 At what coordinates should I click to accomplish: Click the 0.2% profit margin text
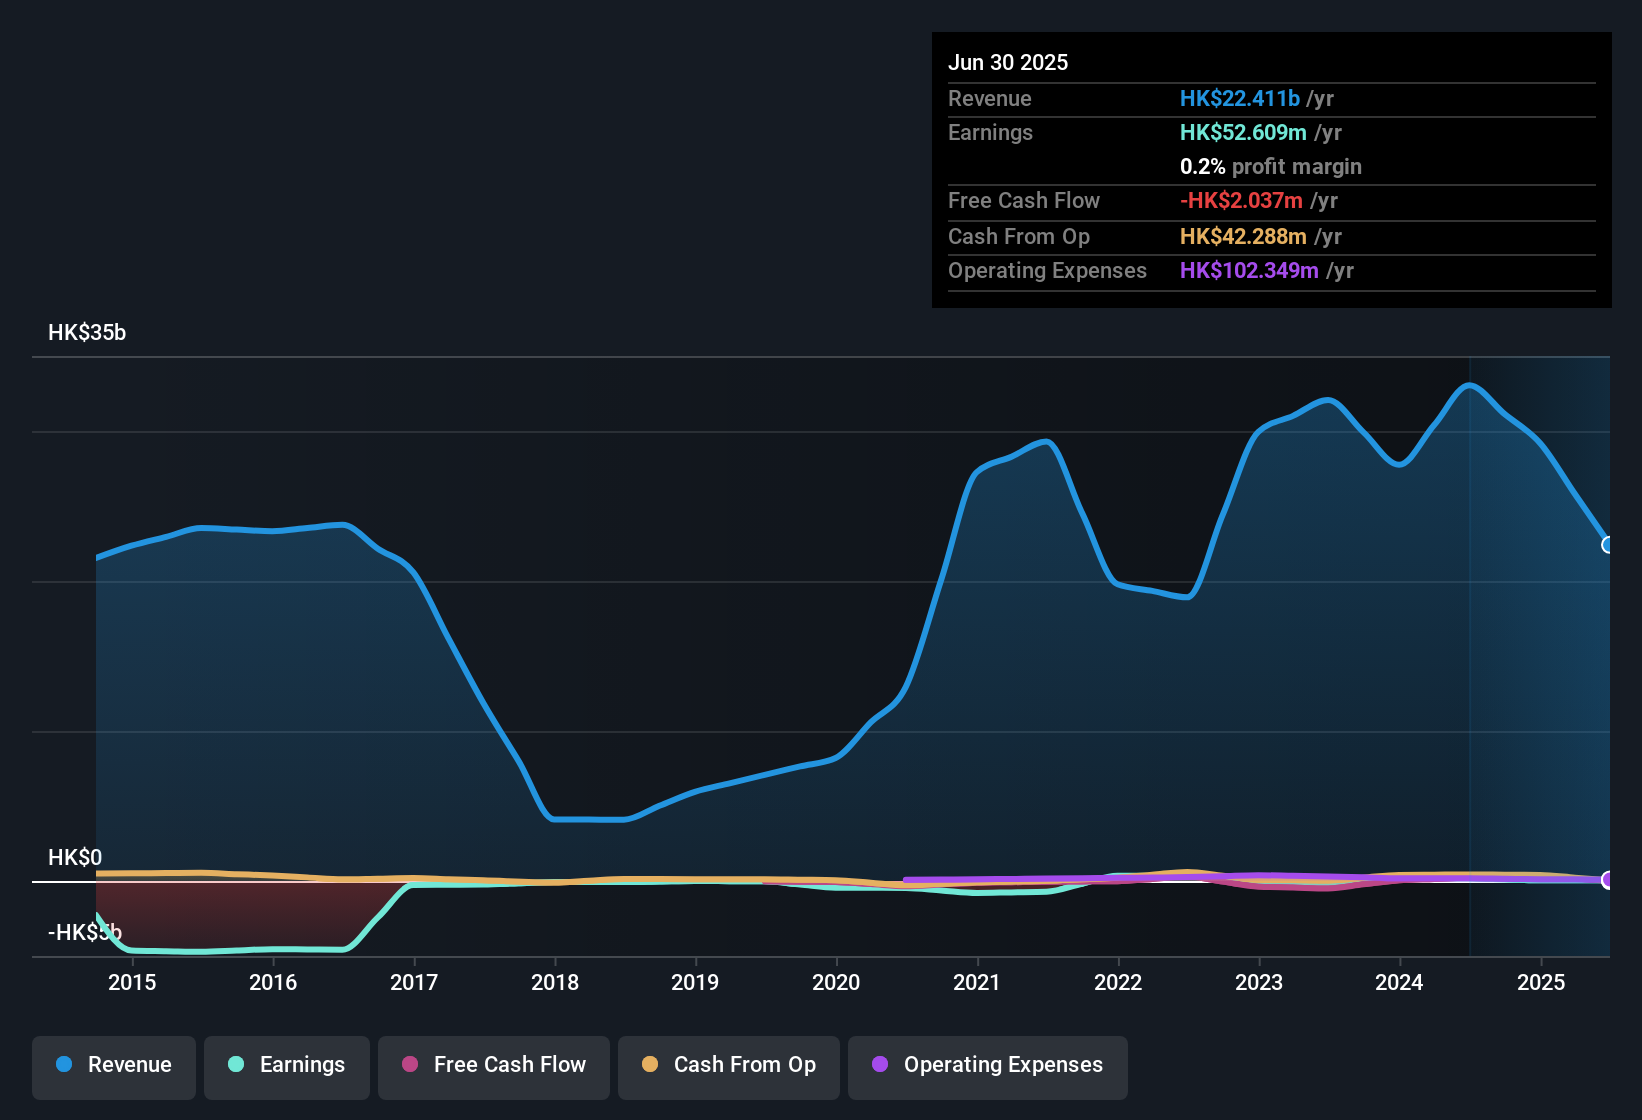coord(1270,166)
